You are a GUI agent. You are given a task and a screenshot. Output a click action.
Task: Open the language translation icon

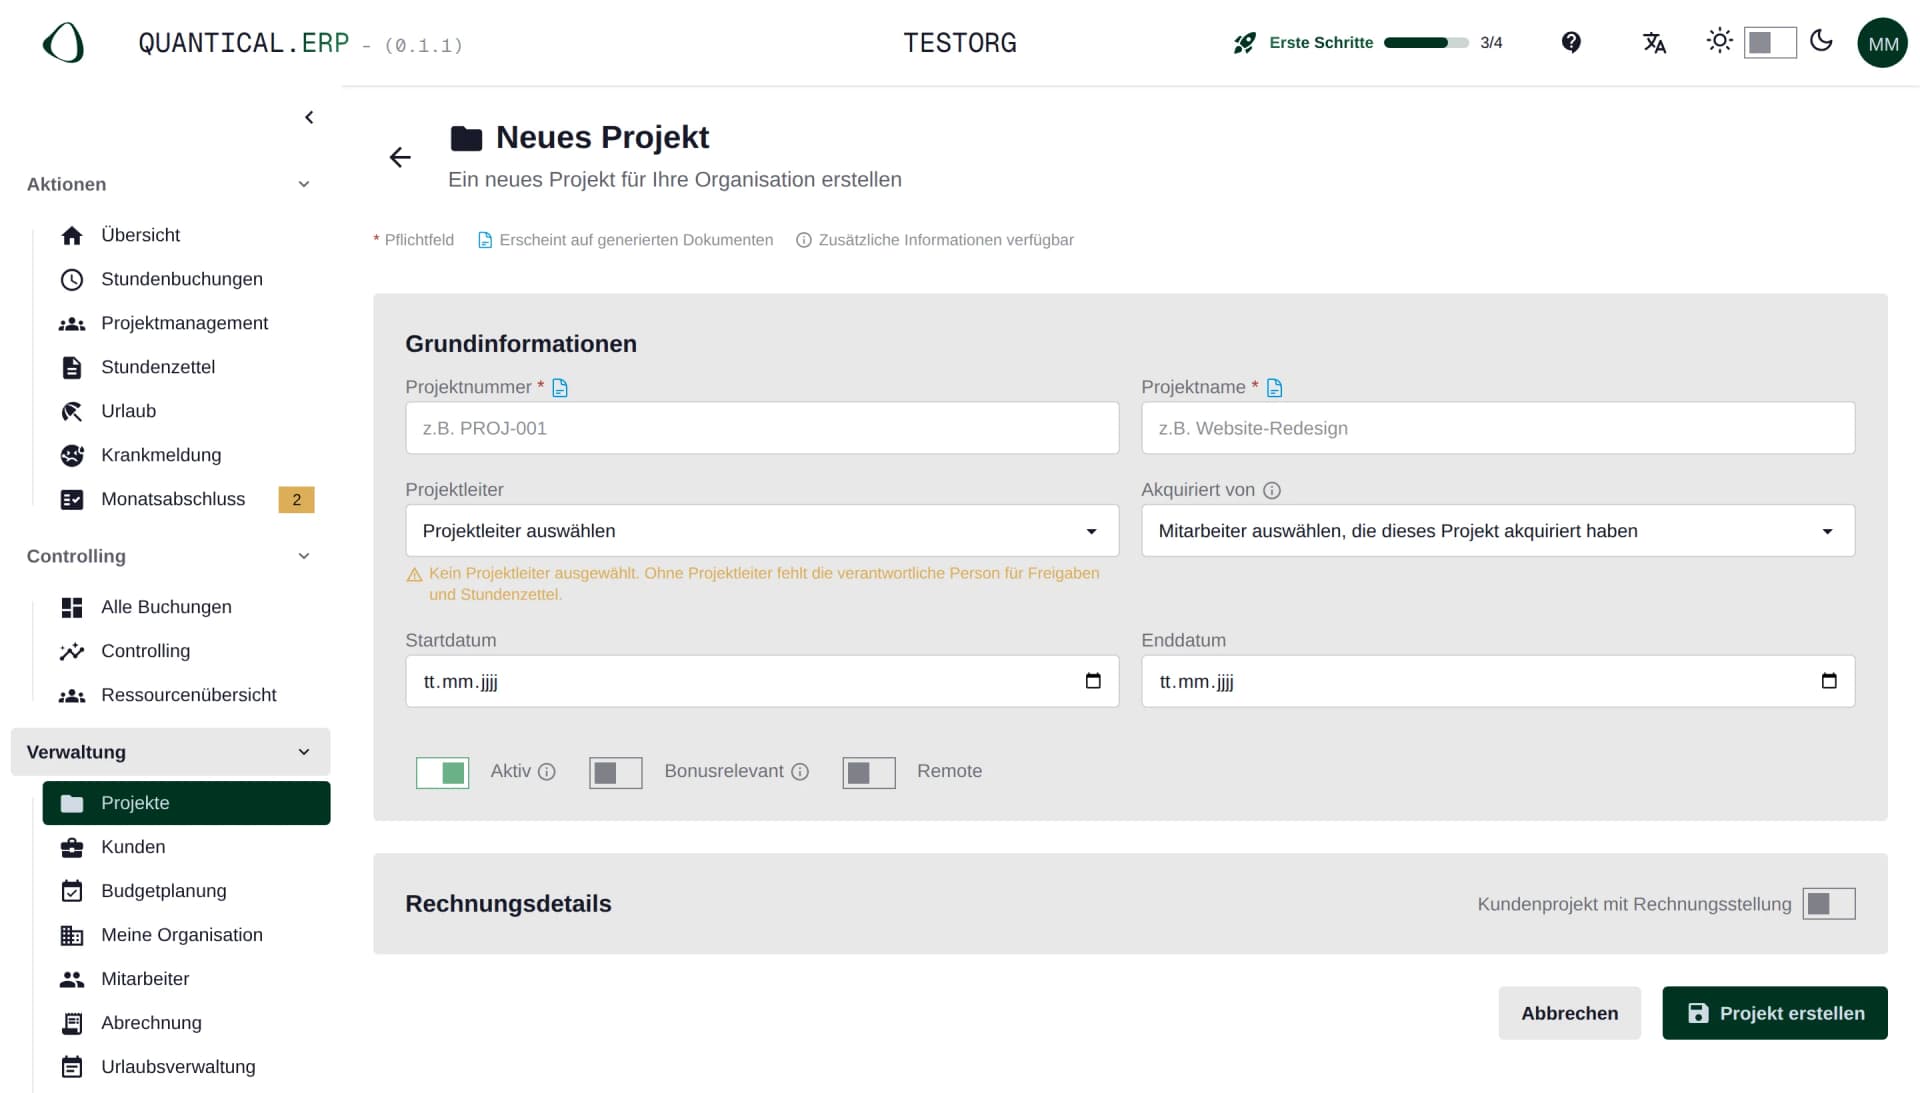(x=1654, y=42)
